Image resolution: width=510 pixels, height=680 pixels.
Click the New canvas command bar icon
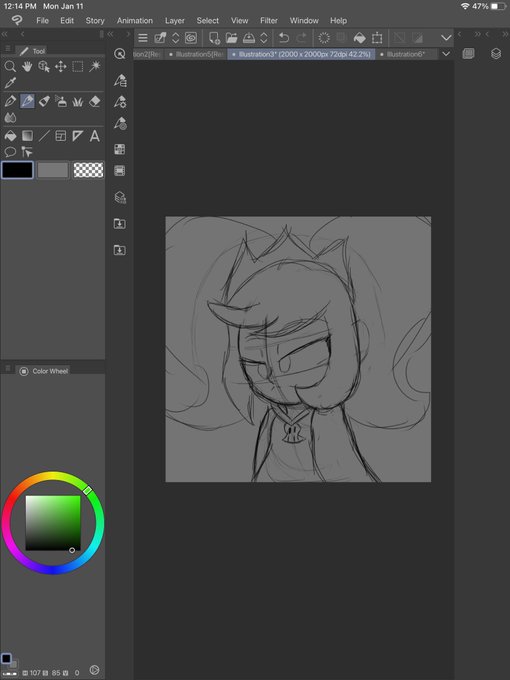point(214,38)
